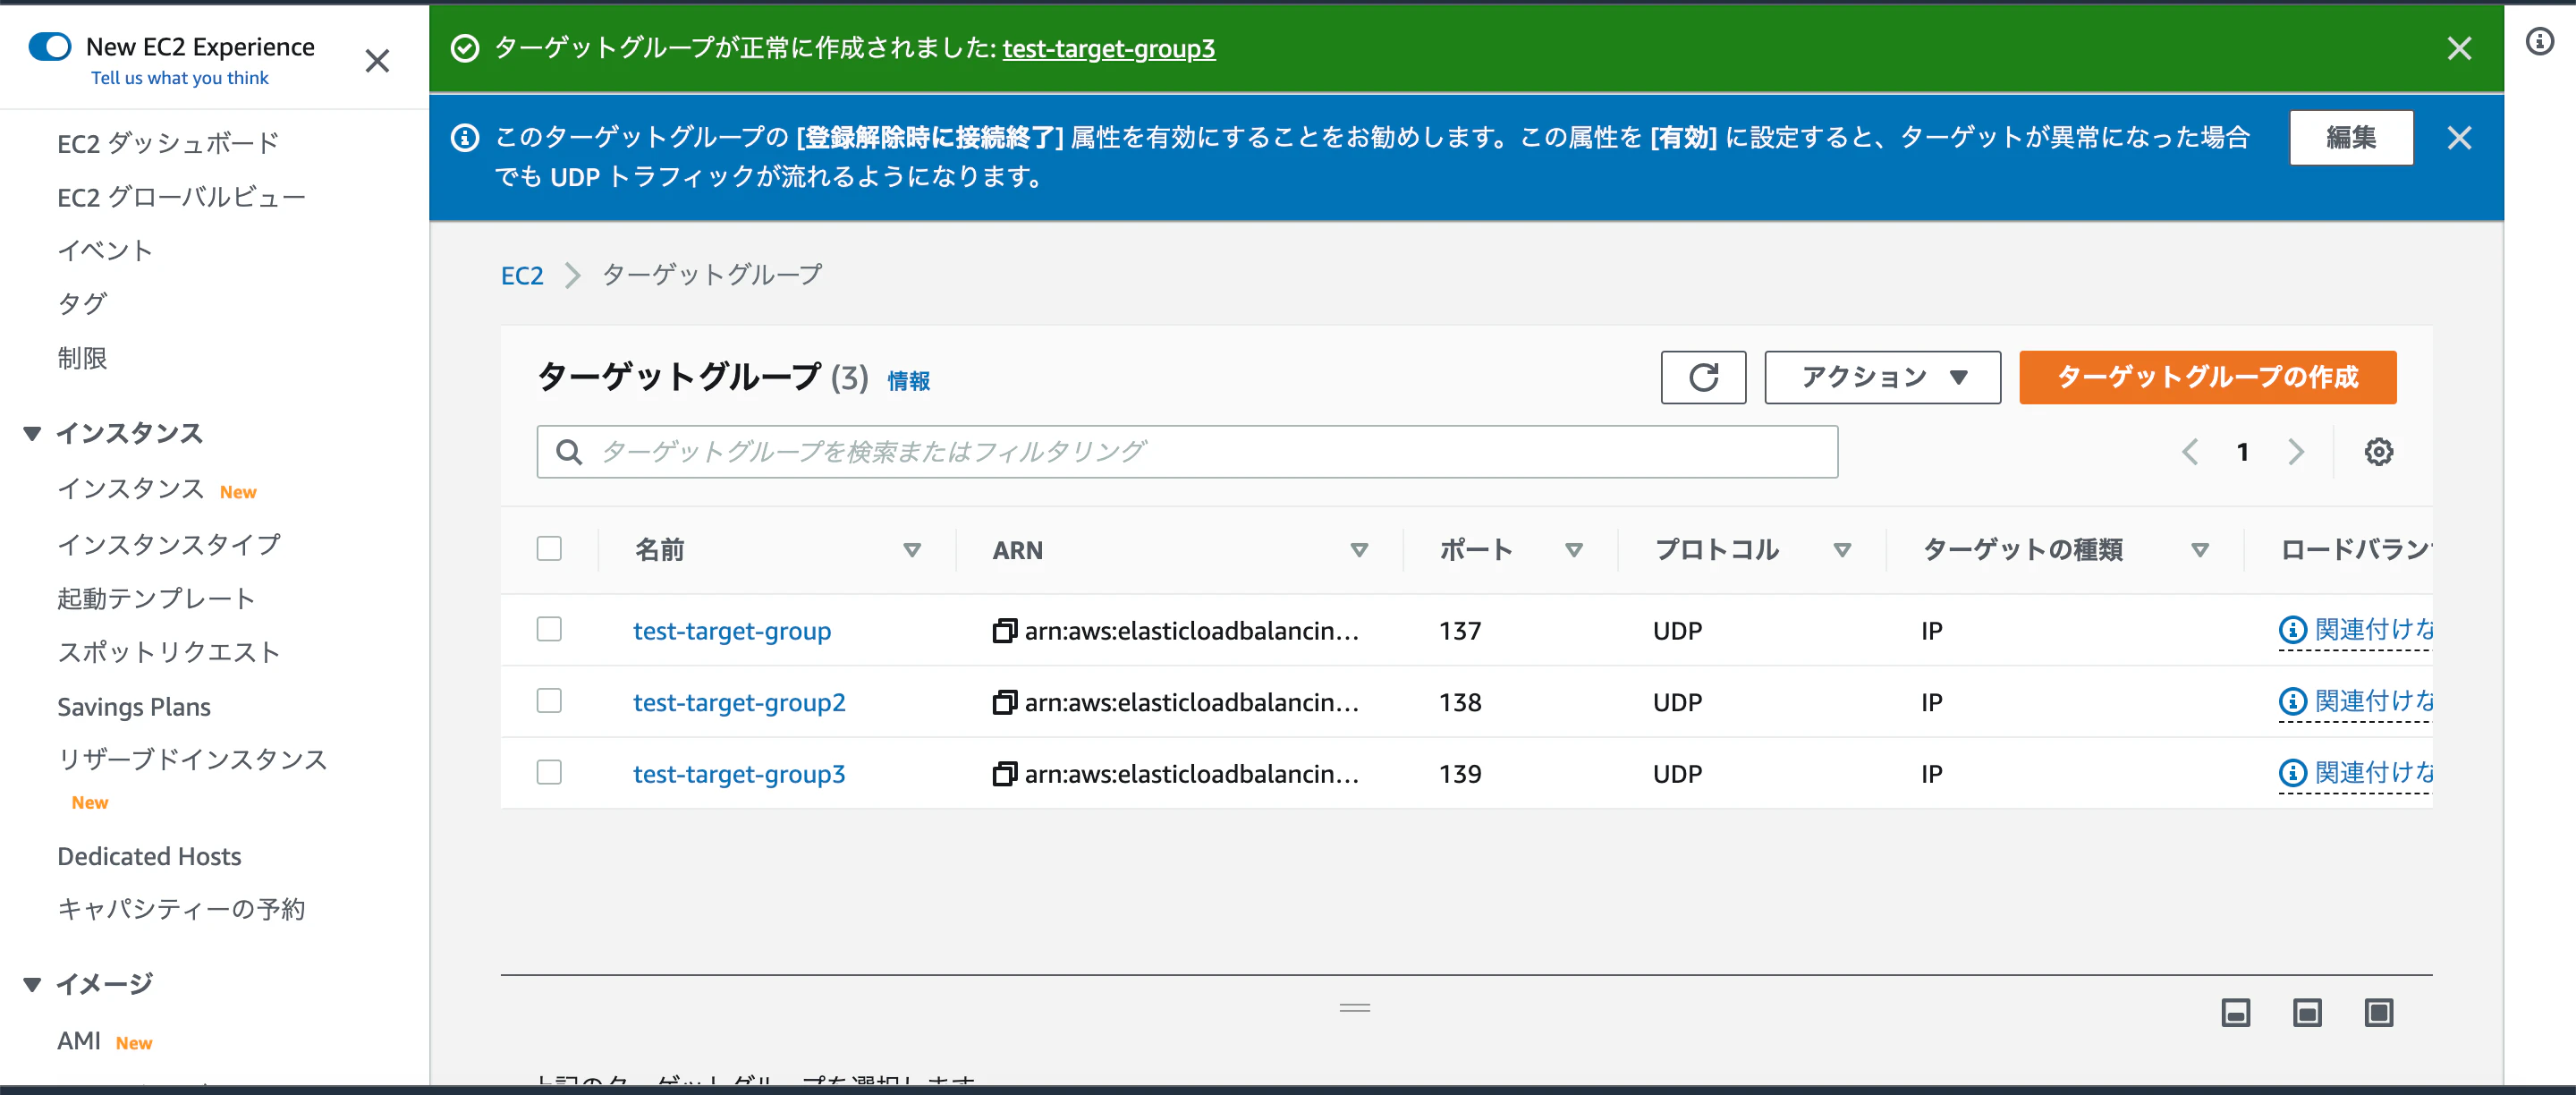The width and height of the screenshot is (2576, 1095).
Task: Sort by ポート column arrow
Action: [x=1573, y=550]
